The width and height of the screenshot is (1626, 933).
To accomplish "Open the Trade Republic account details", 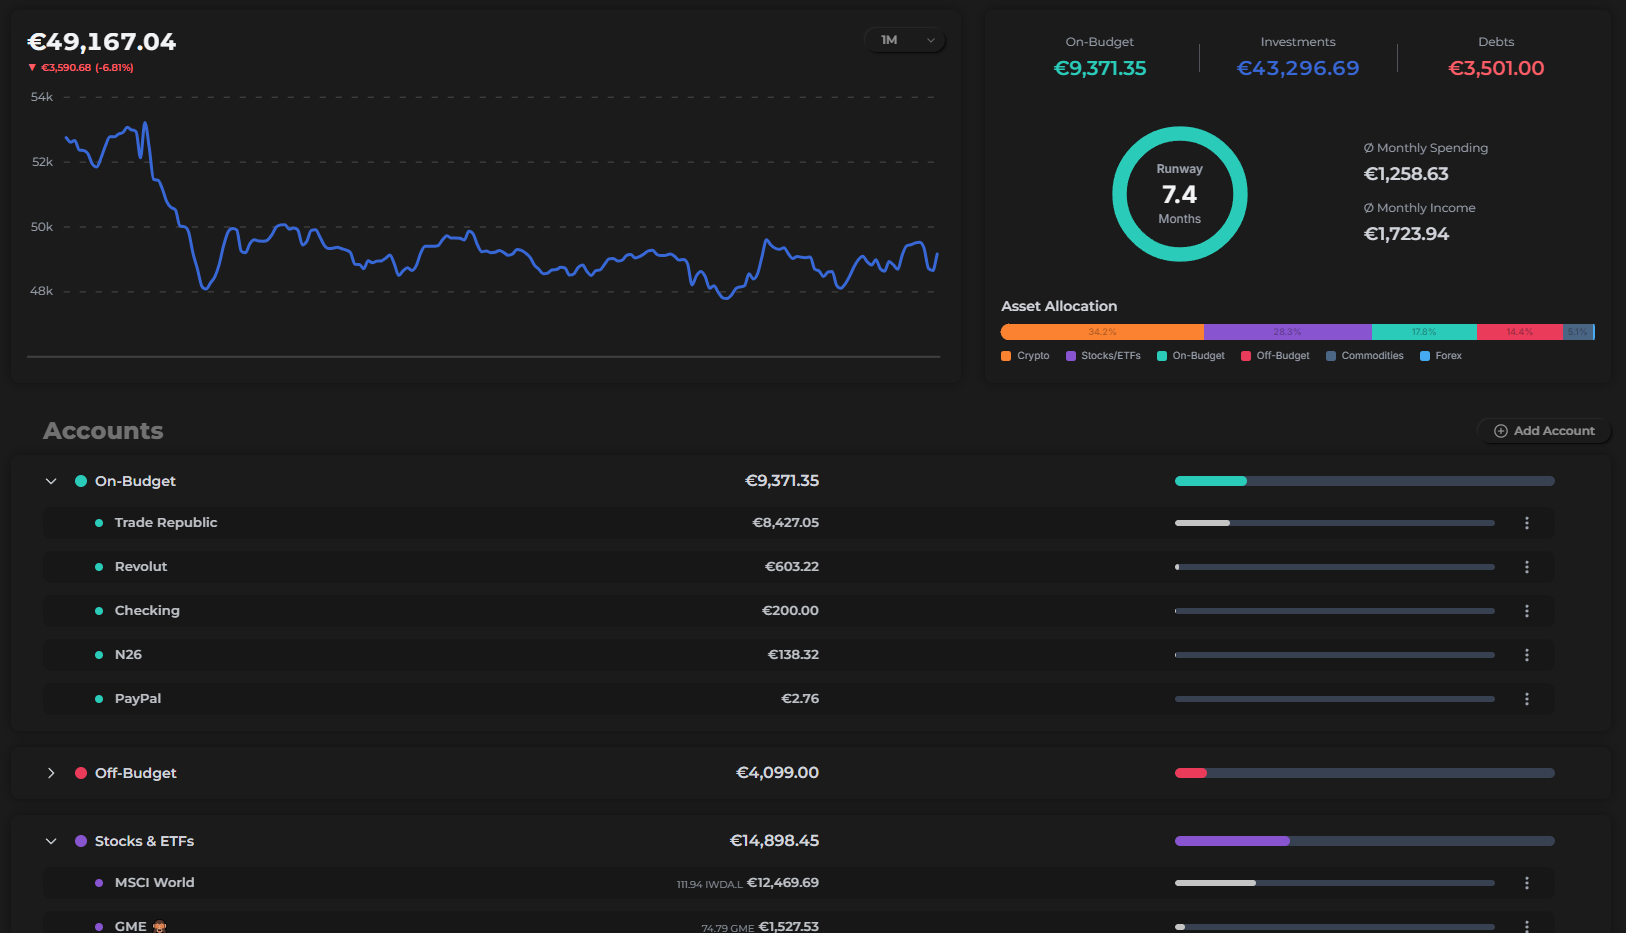I will [165, 522].
